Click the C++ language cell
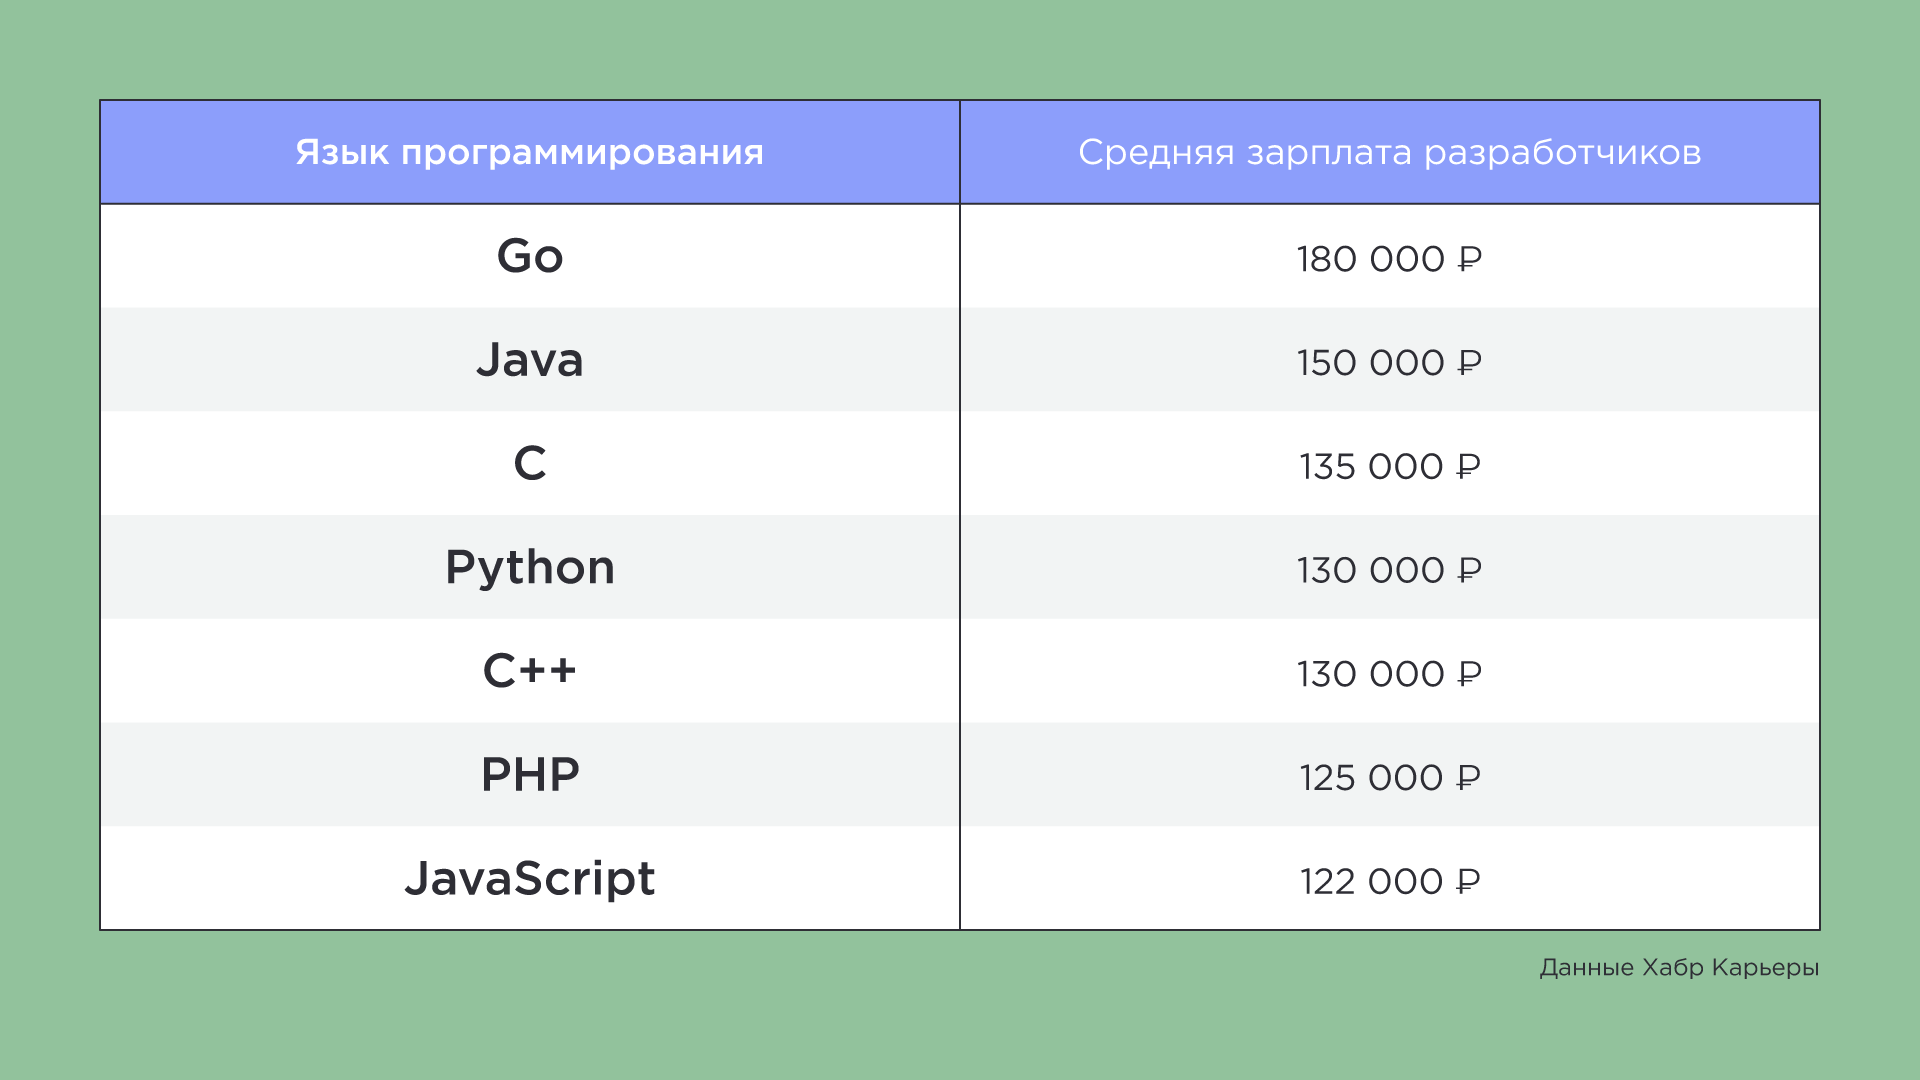 [x=529, y=671]
